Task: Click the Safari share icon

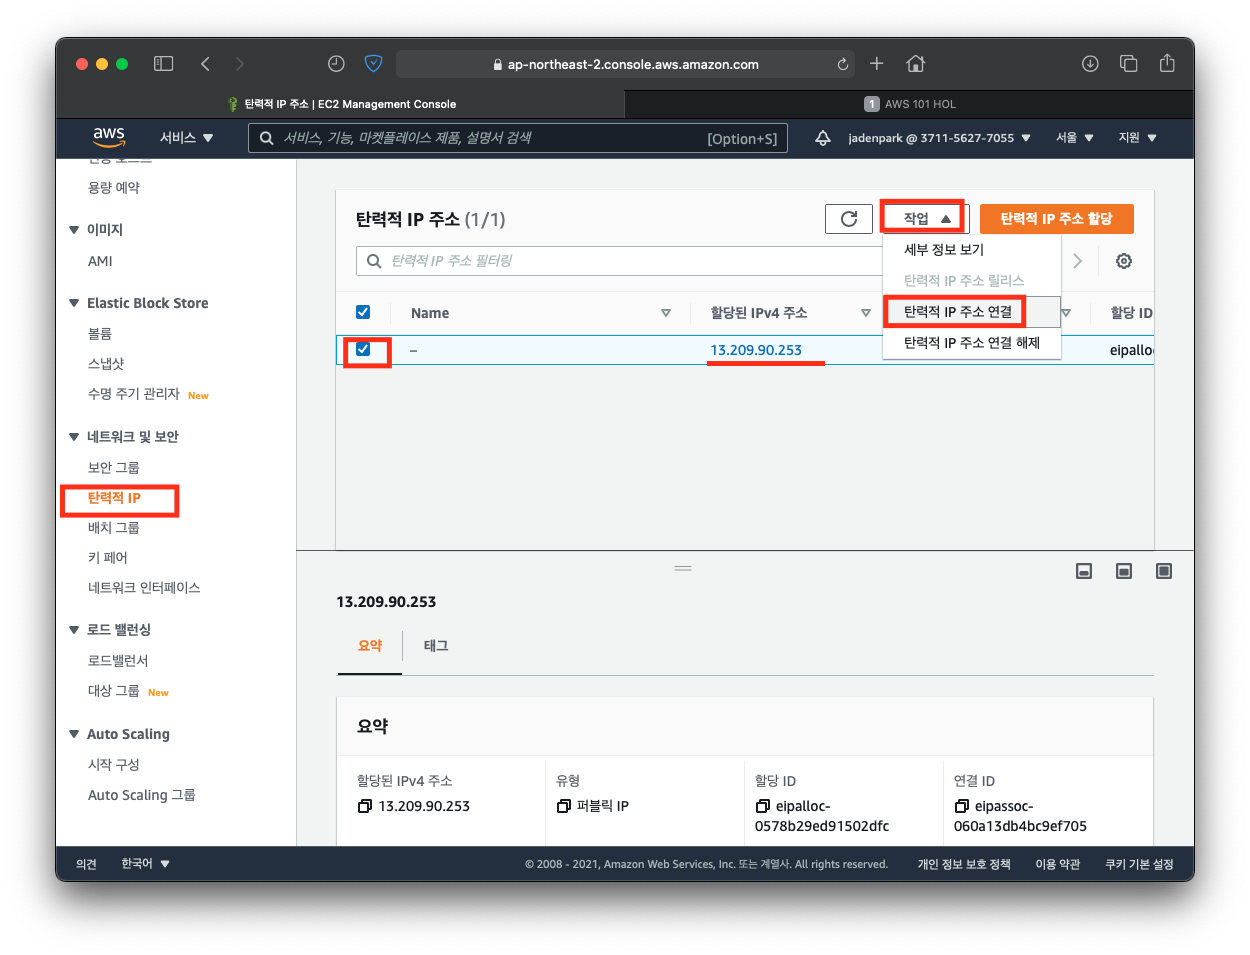Action: click(x=1167, y=64)
